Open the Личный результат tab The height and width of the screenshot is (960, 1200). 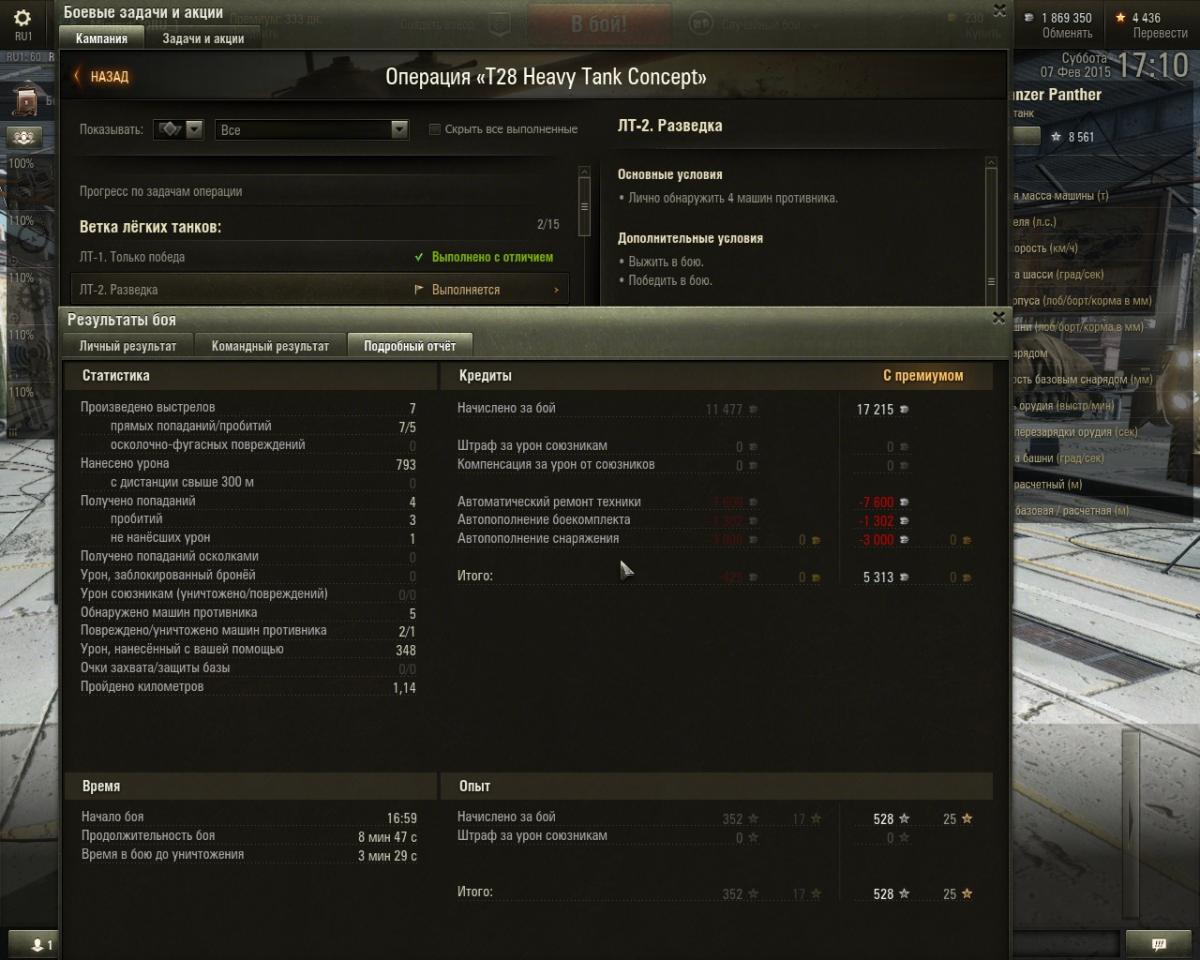pyautogui.click(x=128, y=346)
